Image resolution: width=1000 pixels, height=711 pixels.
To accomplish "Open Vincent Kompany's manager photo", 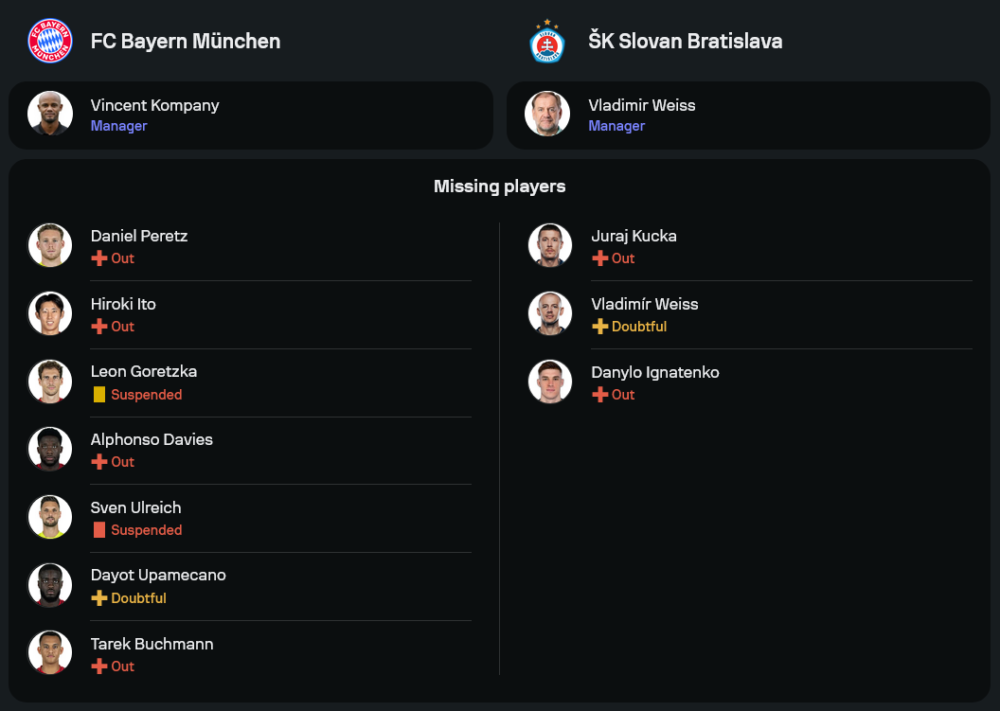I will pos(50,114).
